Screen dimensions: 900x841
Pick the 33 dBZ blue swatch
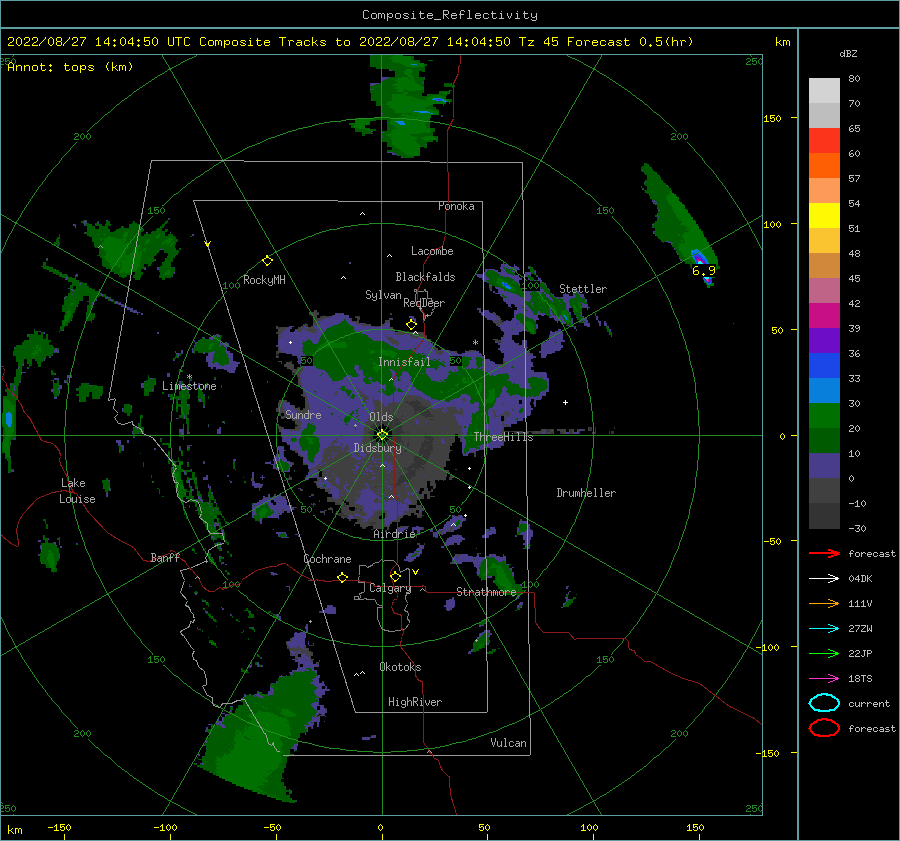pyautogui.click(x=824, y=390)
